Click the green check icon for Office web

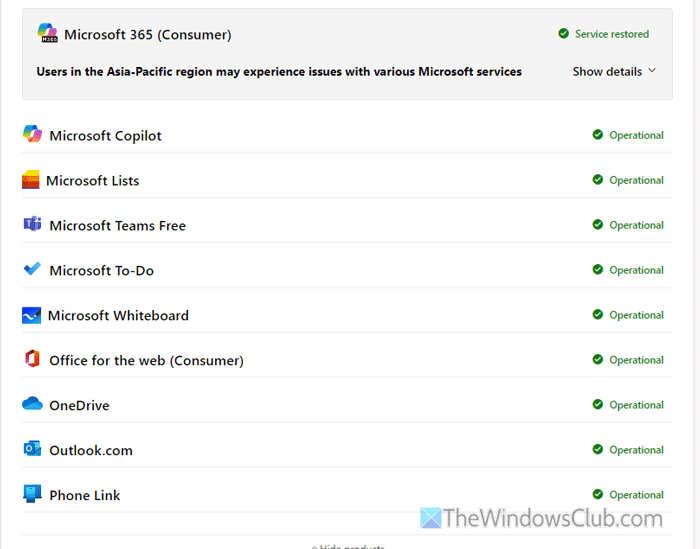point(598,360)
